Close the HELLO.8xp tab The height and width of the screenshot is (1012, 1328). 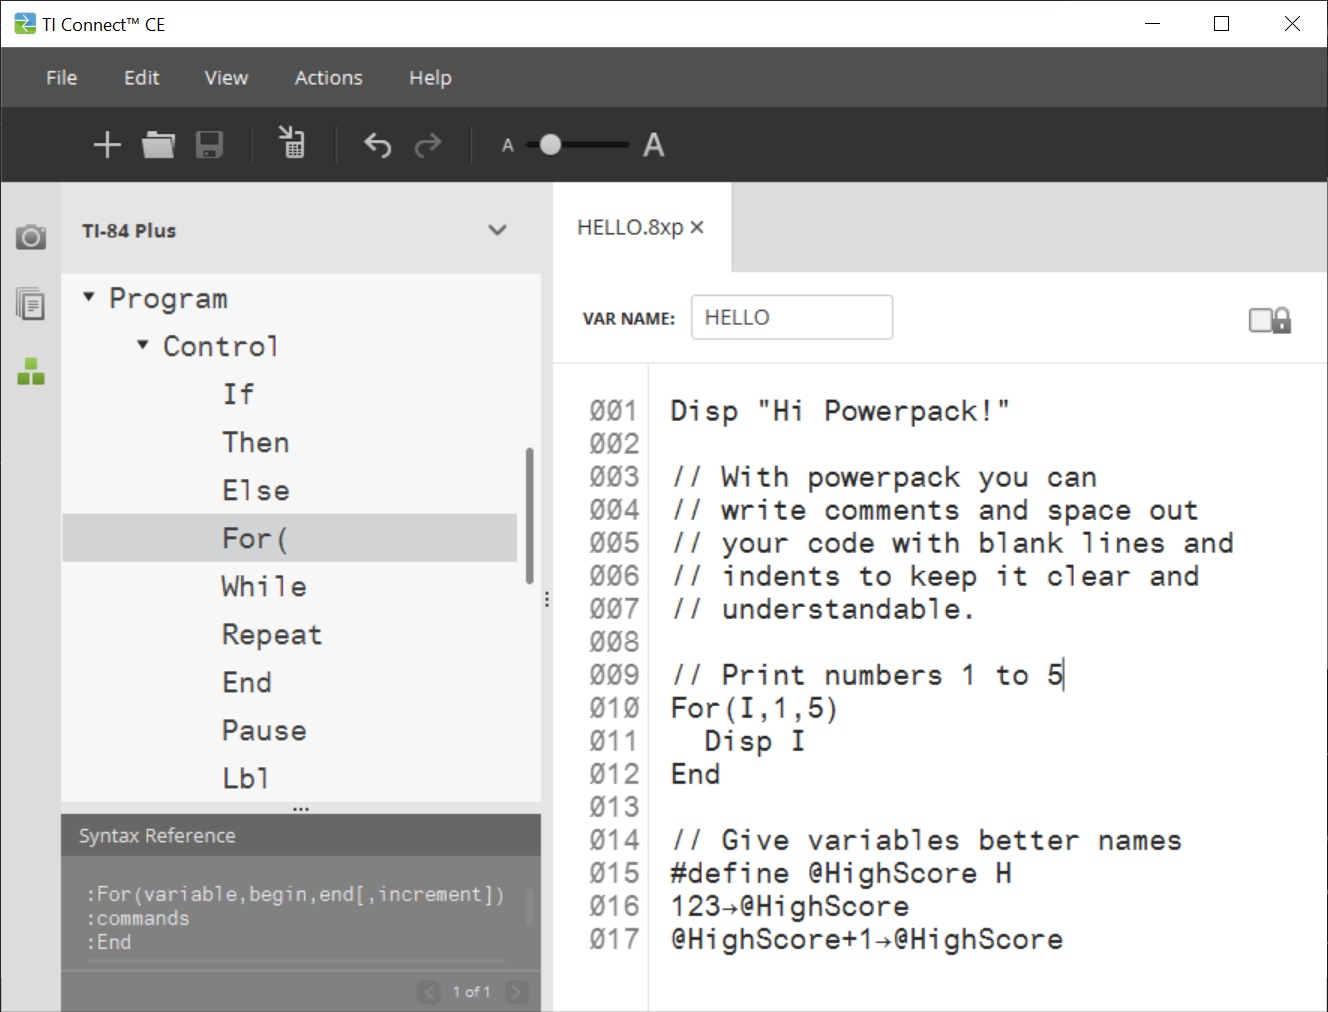coord(697,228)
